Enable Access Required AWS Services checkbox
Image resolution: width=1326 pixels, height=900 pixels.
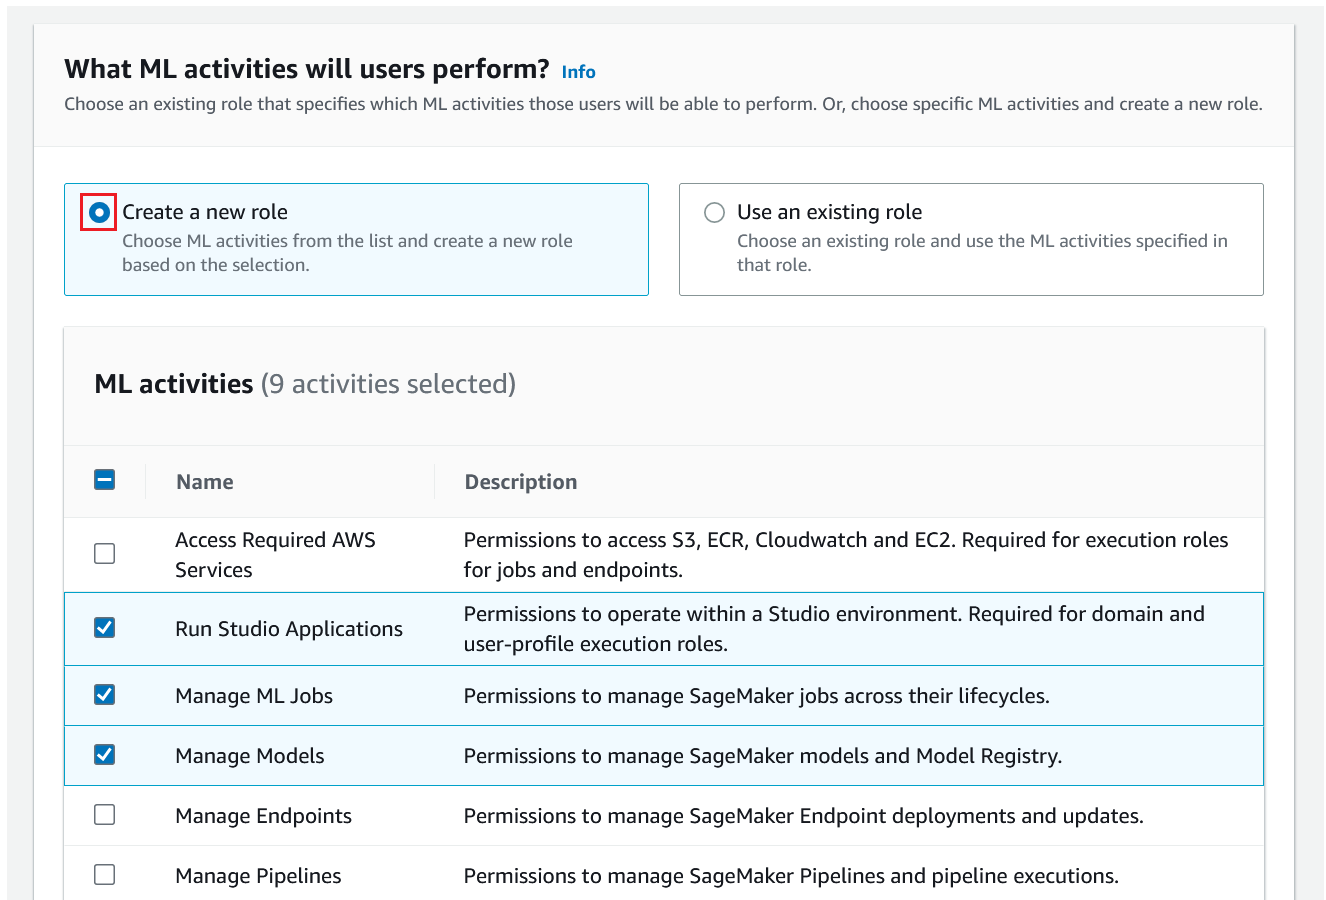tap(104, 553)
